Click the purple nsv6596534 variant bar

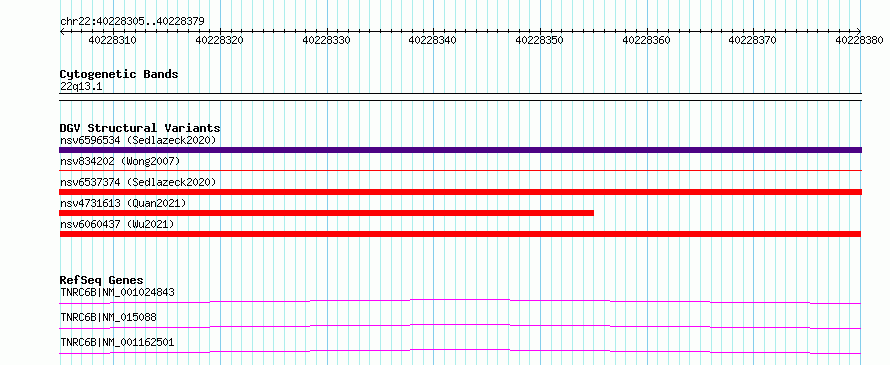tap(460, 150)
